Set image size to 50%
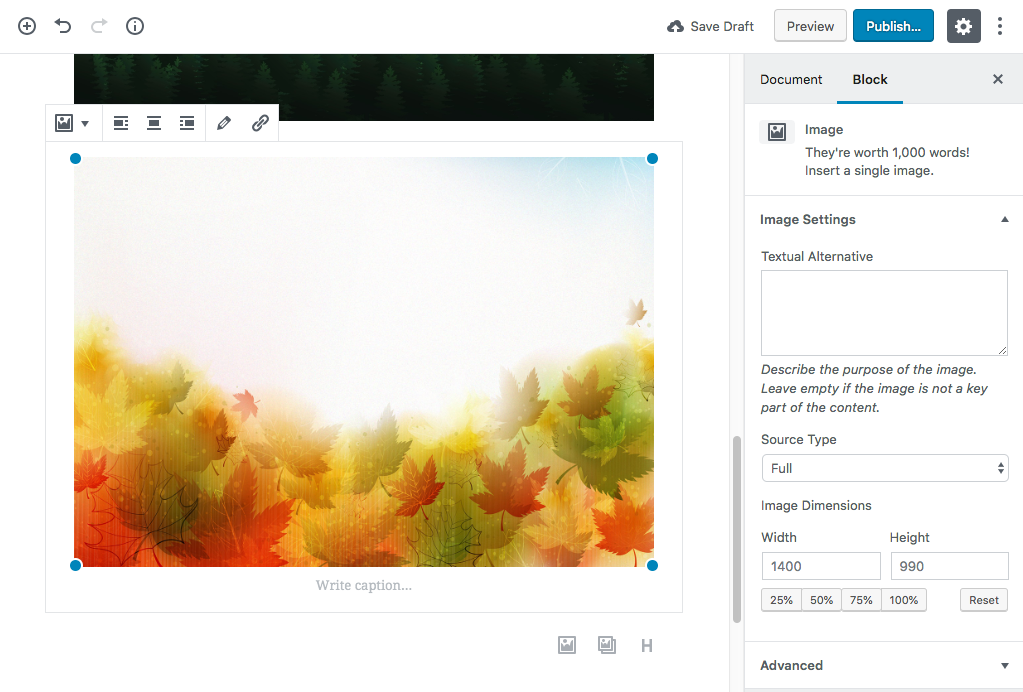1023x692 pixels. [821, 600]
